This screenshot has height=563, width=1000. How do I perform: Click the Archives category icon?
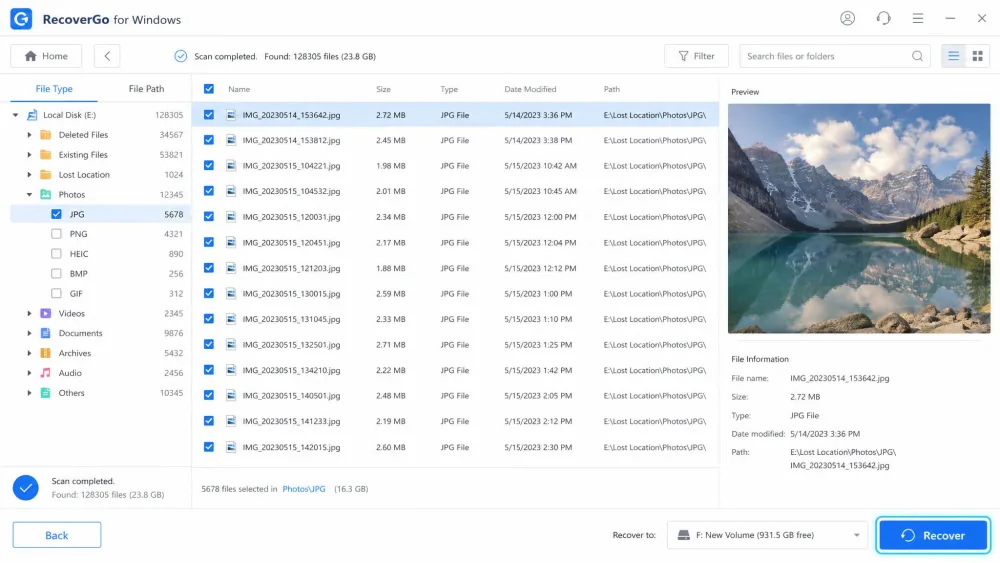(x=45, y=353)
